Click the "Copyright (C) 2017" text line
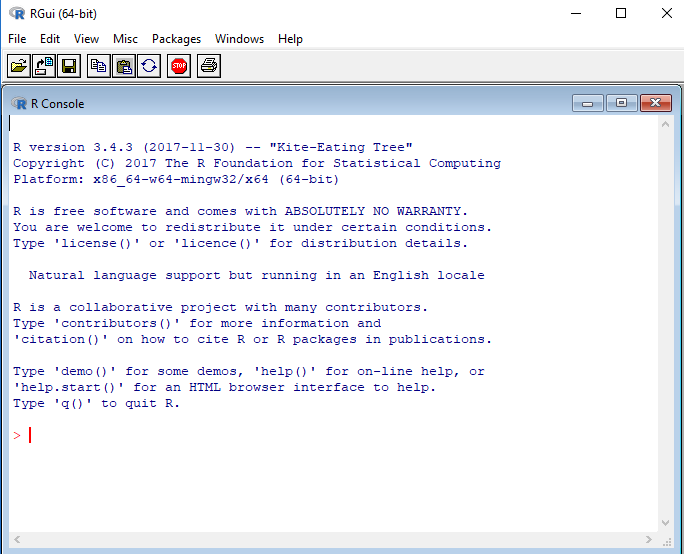 257,164
